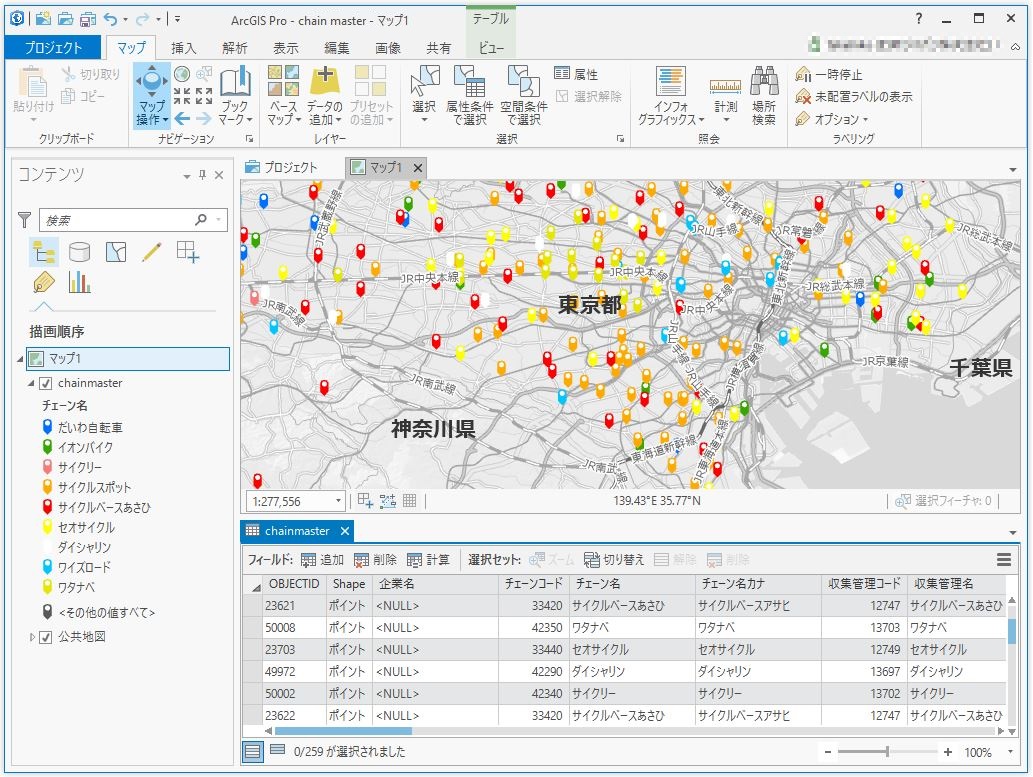Screen dimensions: 1033x777
Task: Choose the Measure tool
Action: pos(725,95)
